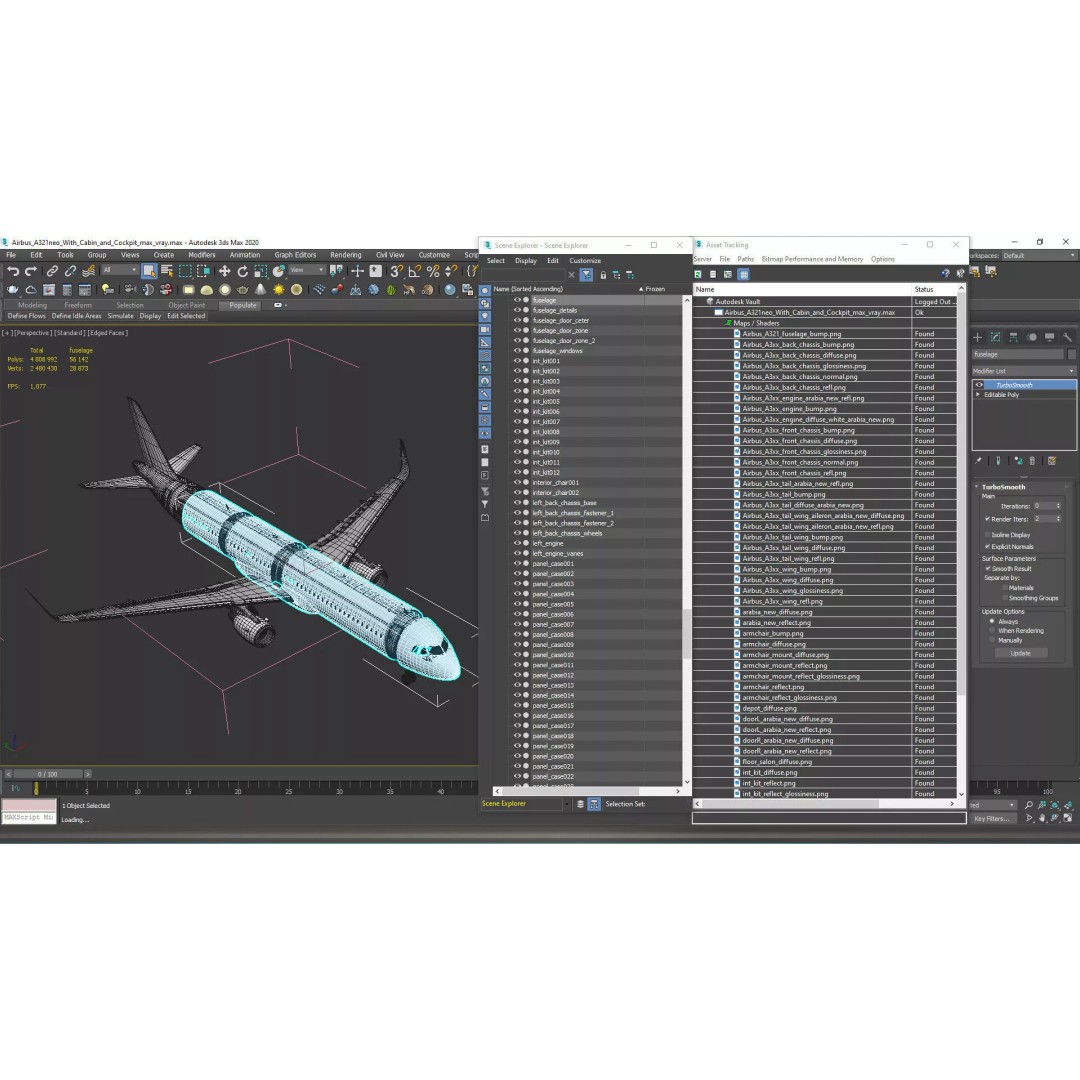
Task: Open the Create tab (plus) in command panel
Action: [977, 337]
